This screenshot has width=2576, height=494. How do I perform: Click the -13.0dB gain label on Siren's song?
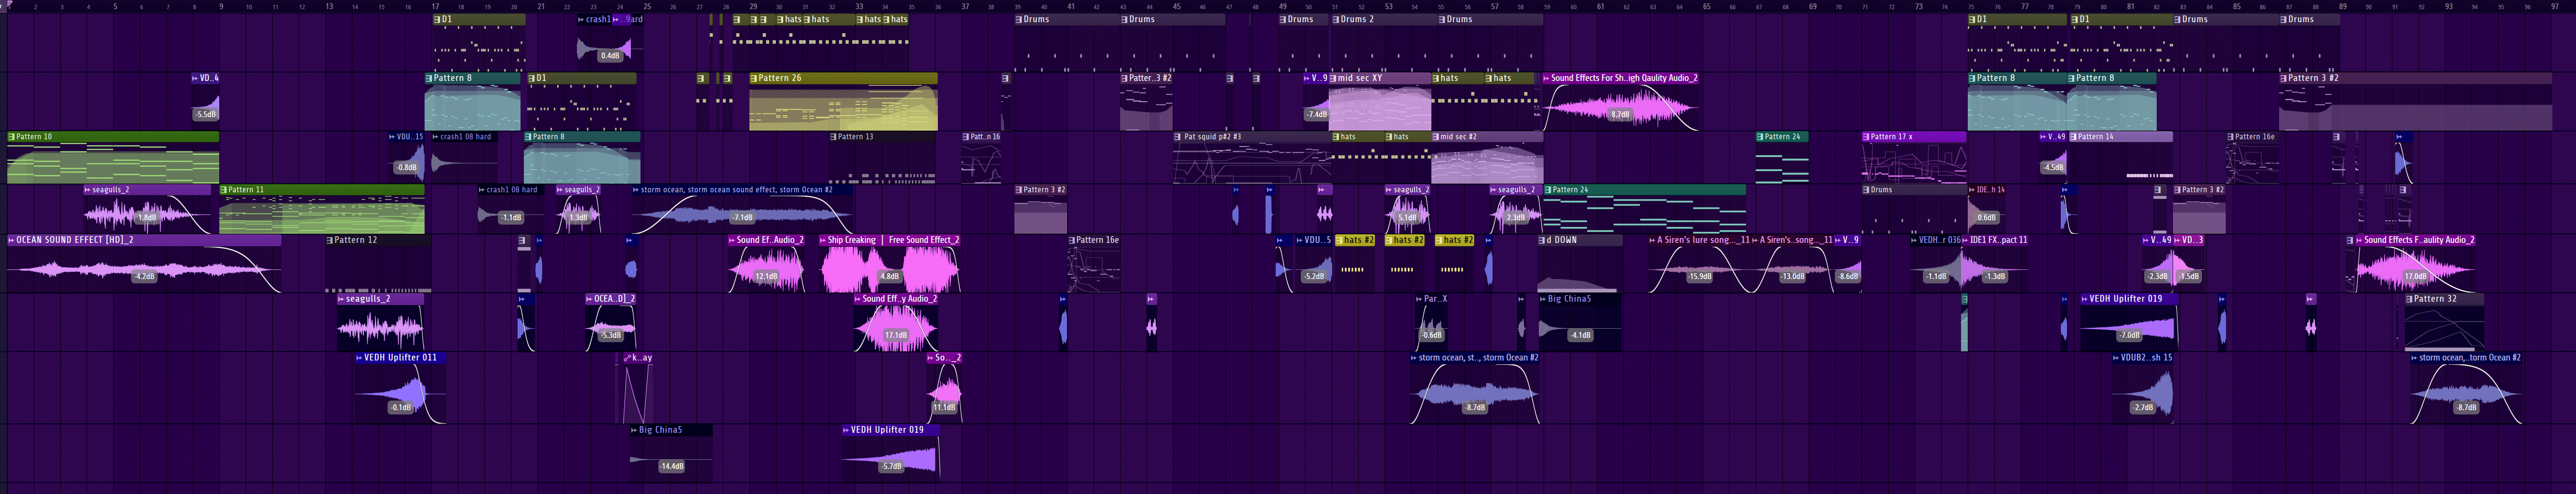coord(1793,277)
